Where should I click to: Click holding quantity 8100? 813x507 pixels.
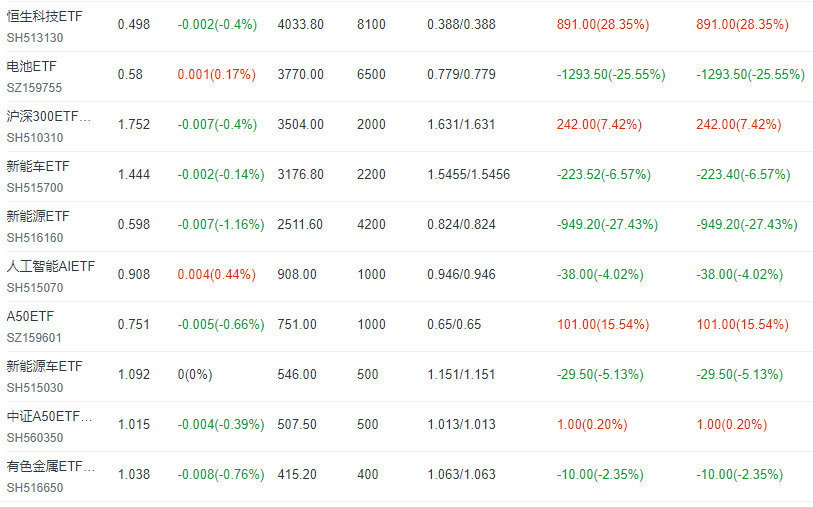point(371,24)
